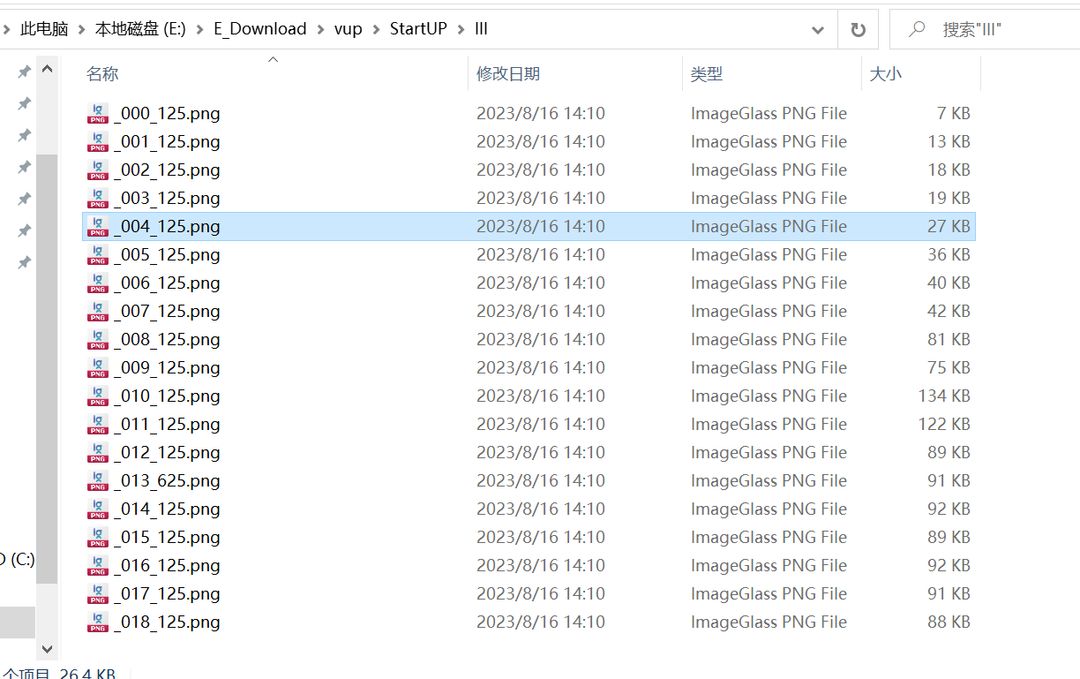Click the navigation pane scroll up arrow
The image size is (1080, 679).
point(47,69)
